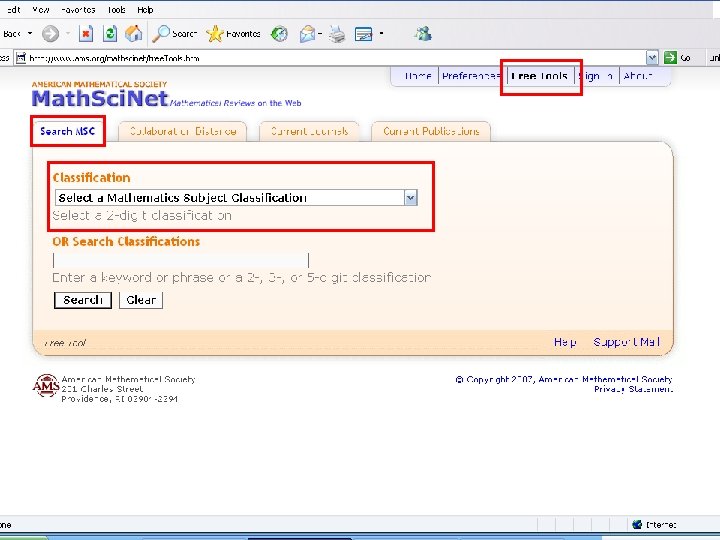Open the Messenger people icon
Viewport: 720px width, 540px height.
[x=423, y=34]
